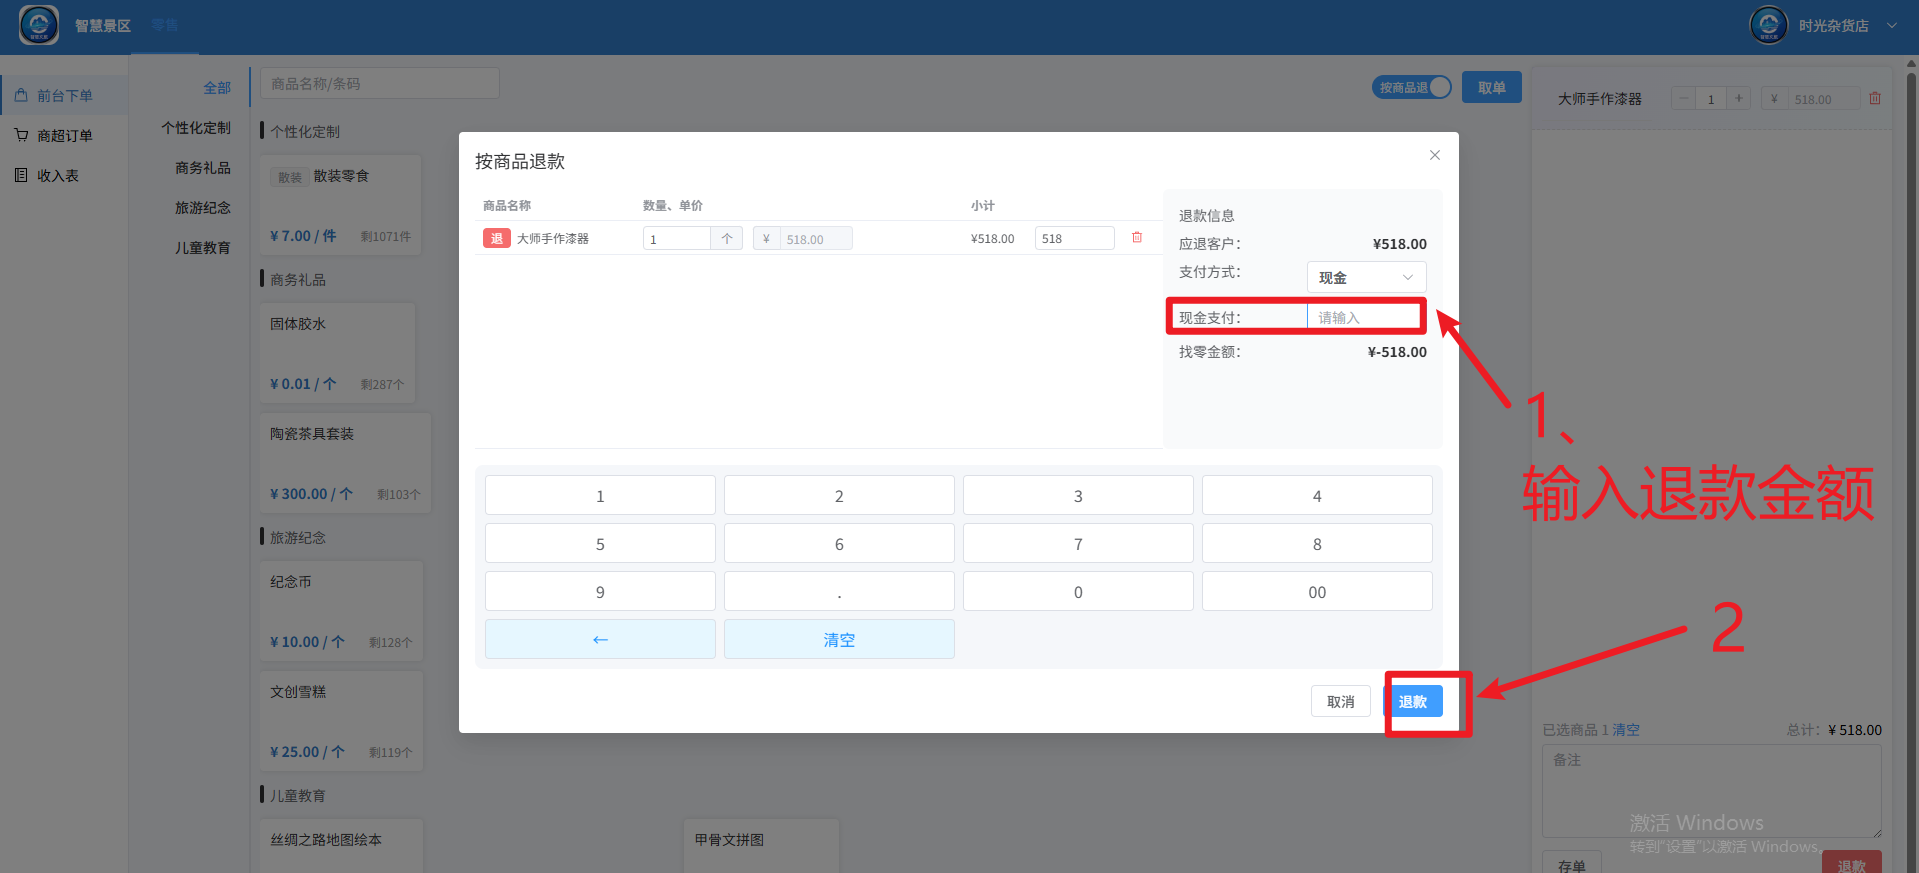This screenshot has width=1919, height=873.
Task: Select the 文创雪糕 product card
Action: [341, 721]
